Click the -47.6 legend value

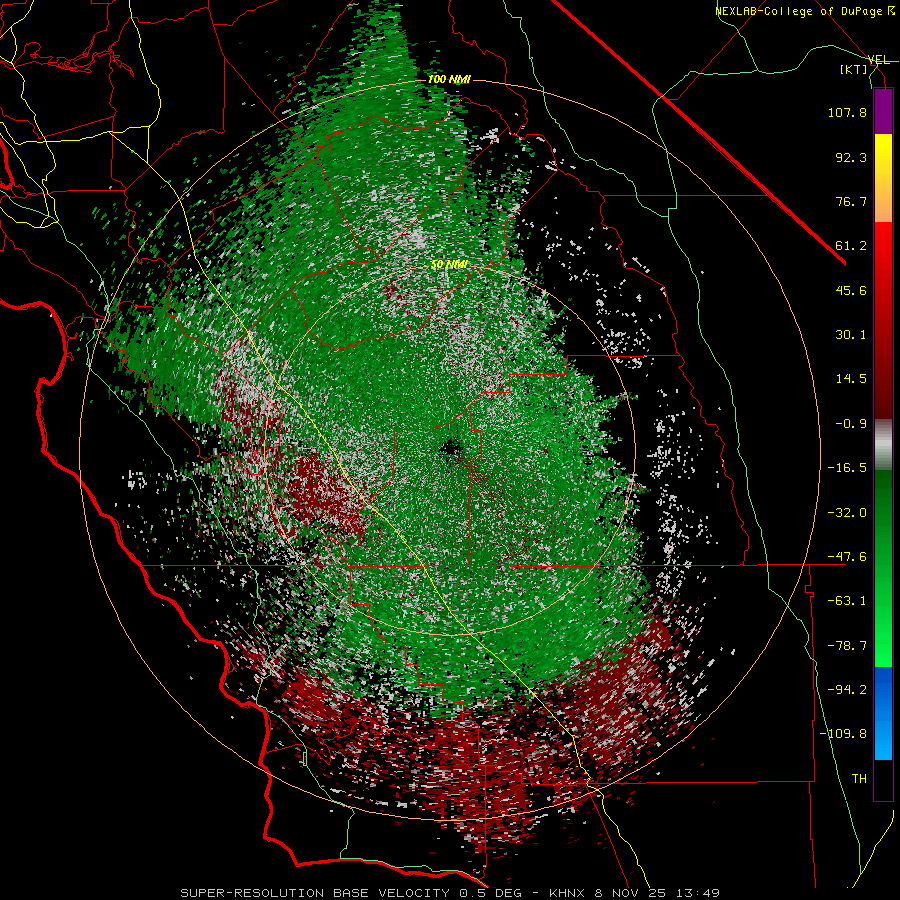tap(847, 557)
